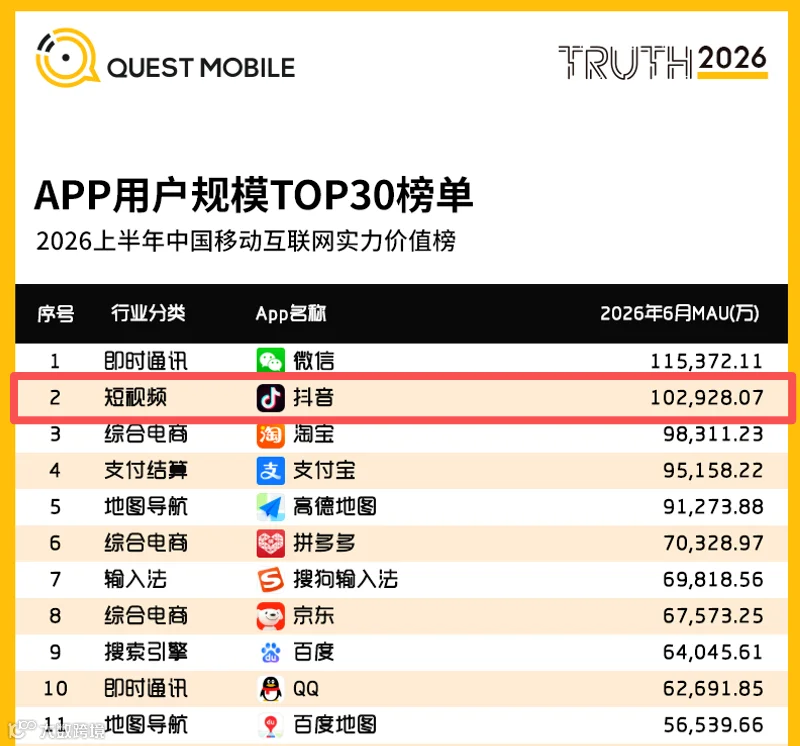Click the category 搜索引擎
This screenshot has width=800, height=746.
[x=146, y=652]
